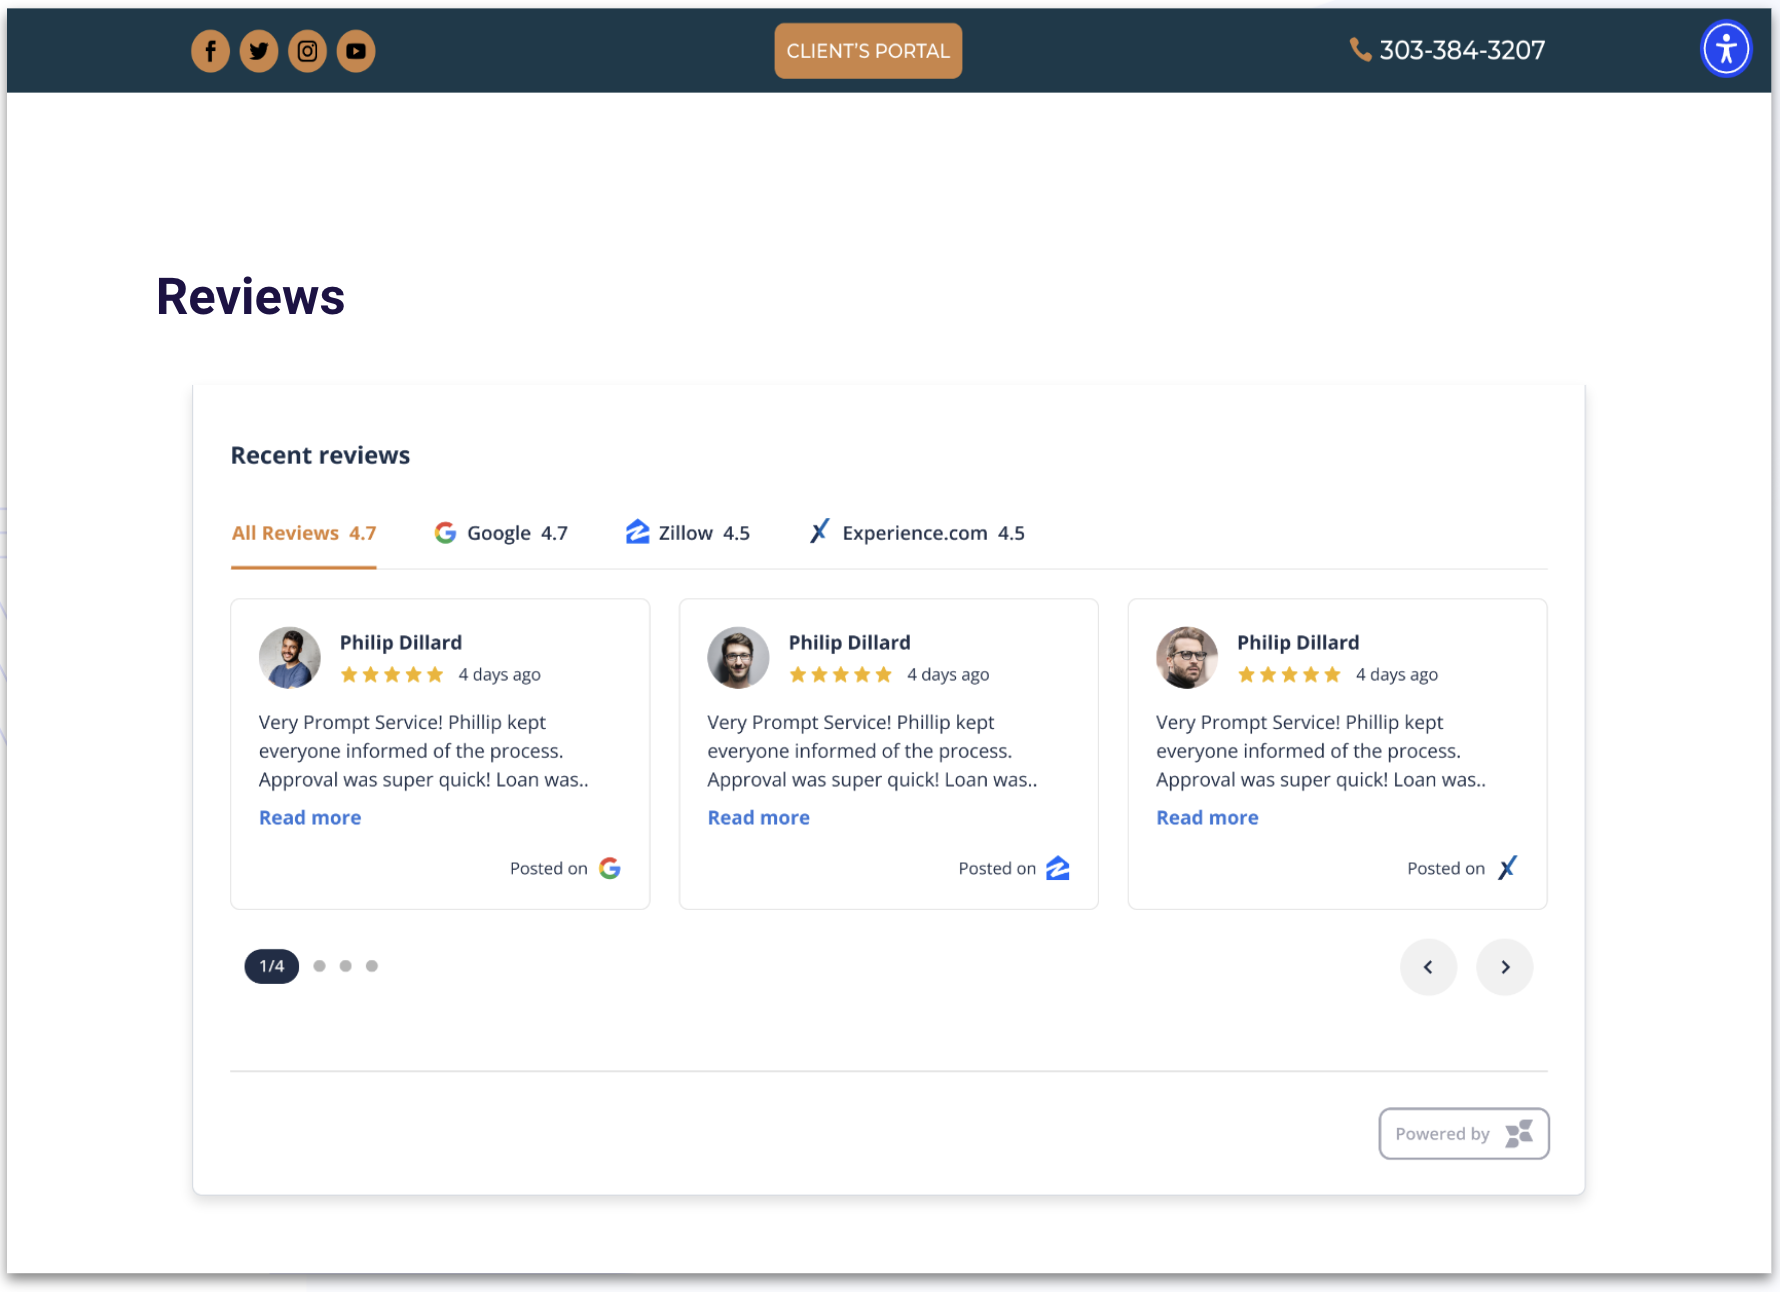Image resolution: width=1780 pixels, height=1292 pixels.
Task: Click the five-star rating on the Google review
Action: (x=392, y=675)
